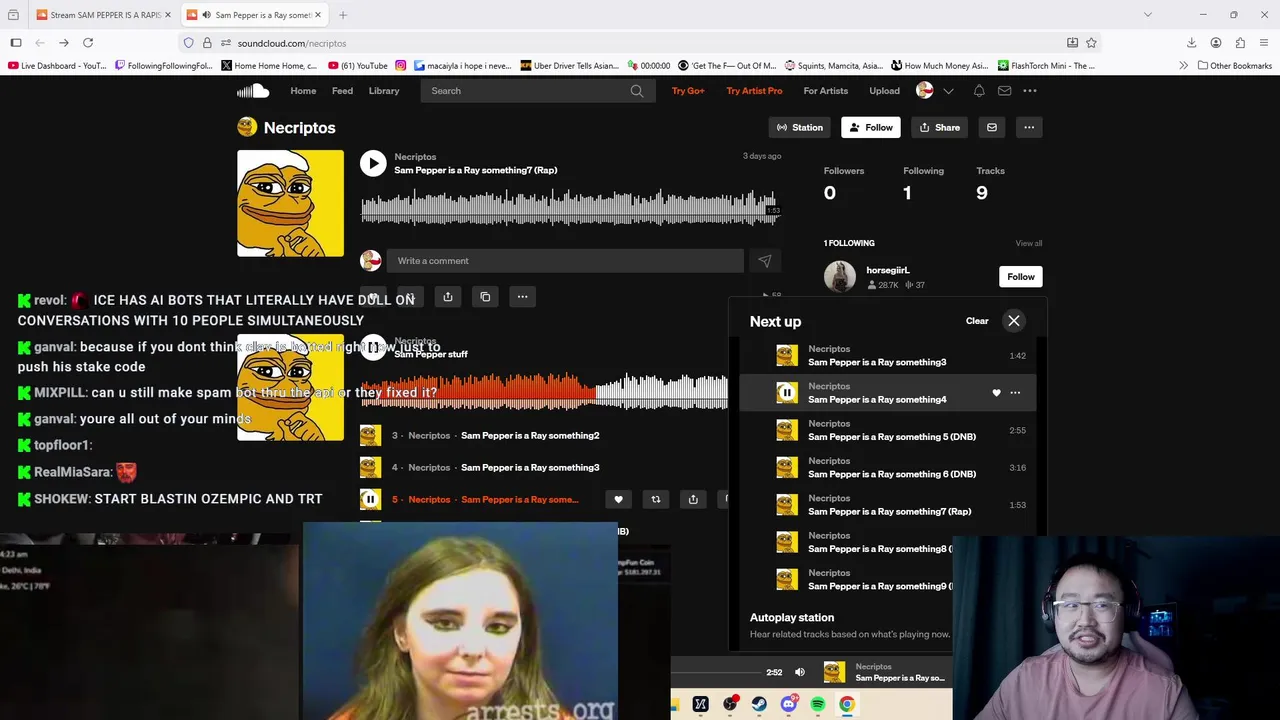Click the Discord icon in the taskbar
Screen dimensions: 1280x720
(788, 705)
